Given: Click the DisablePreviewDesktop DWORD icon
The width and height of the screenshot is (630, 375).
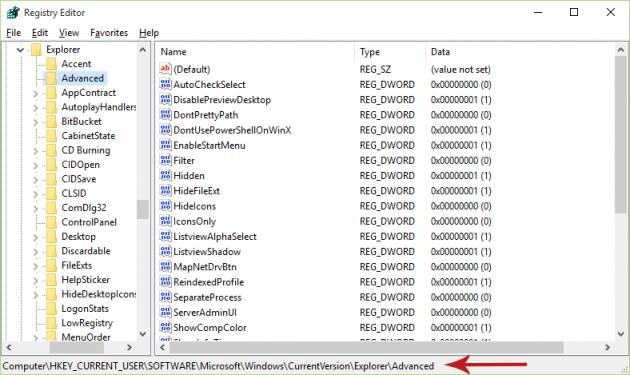Looking at the screenshot, I should pos(165,99).
